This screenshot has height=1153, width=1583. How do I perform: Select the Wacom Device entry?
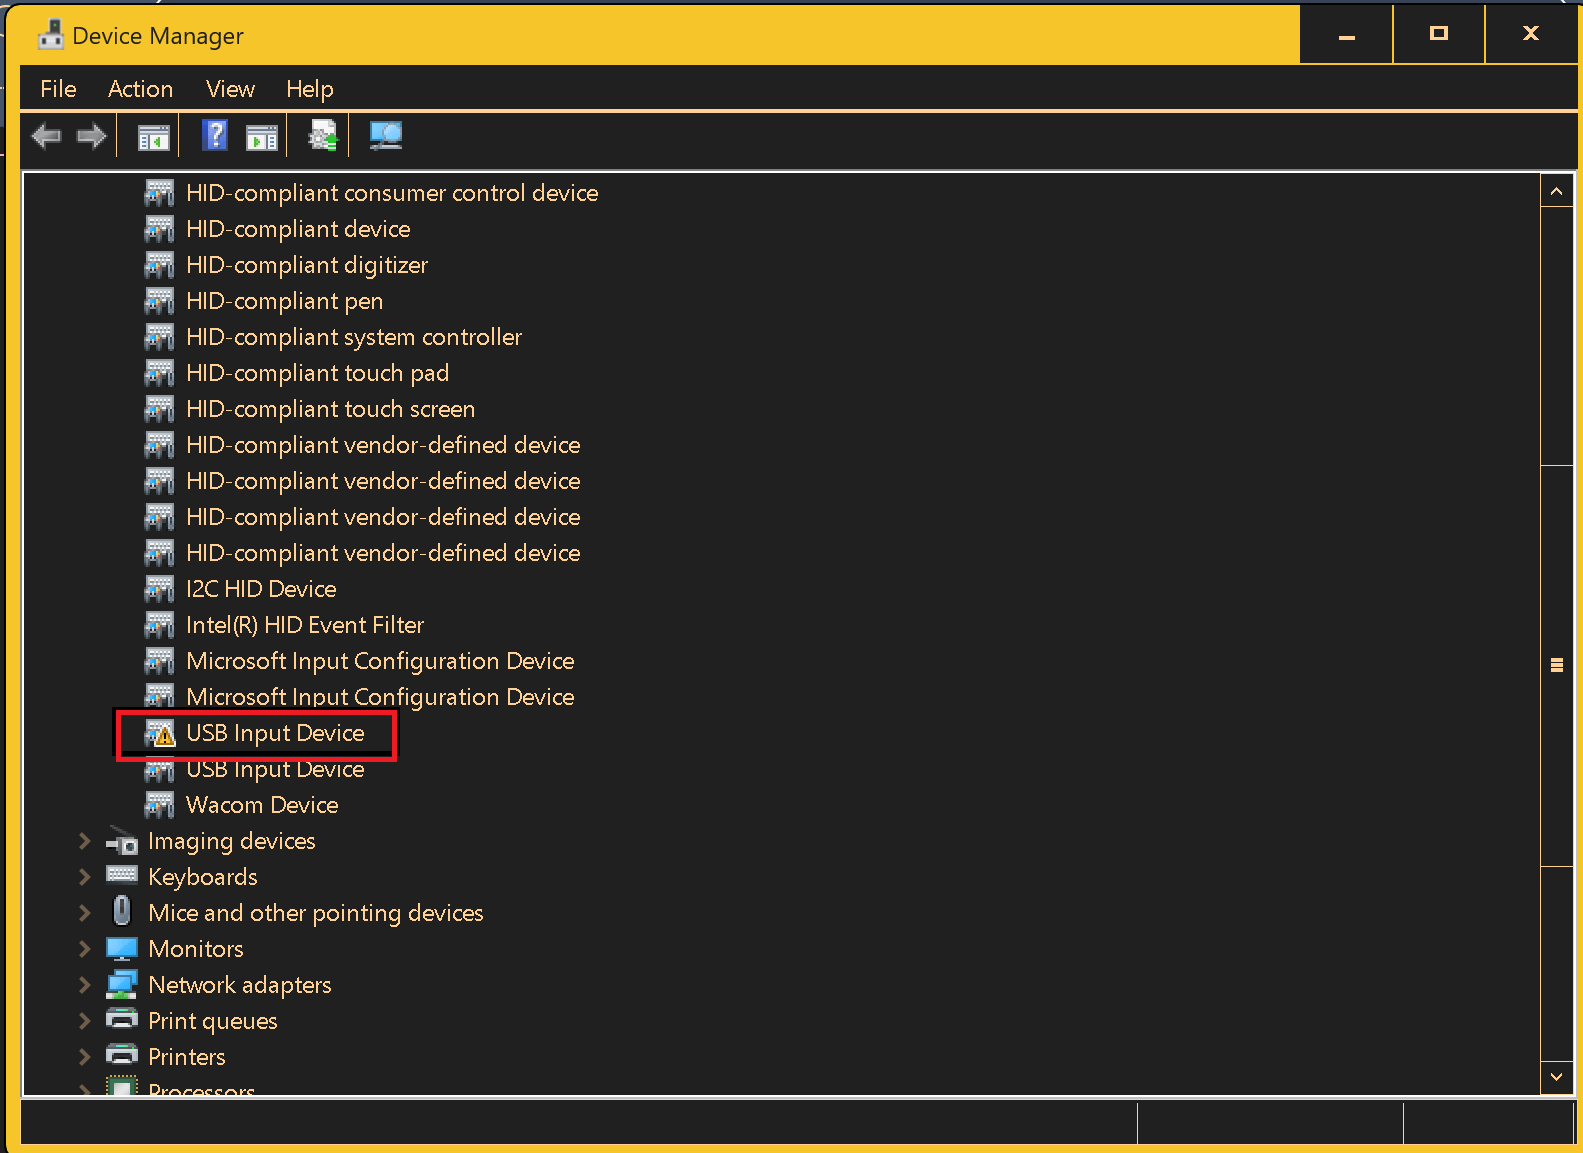click(262, 805)
